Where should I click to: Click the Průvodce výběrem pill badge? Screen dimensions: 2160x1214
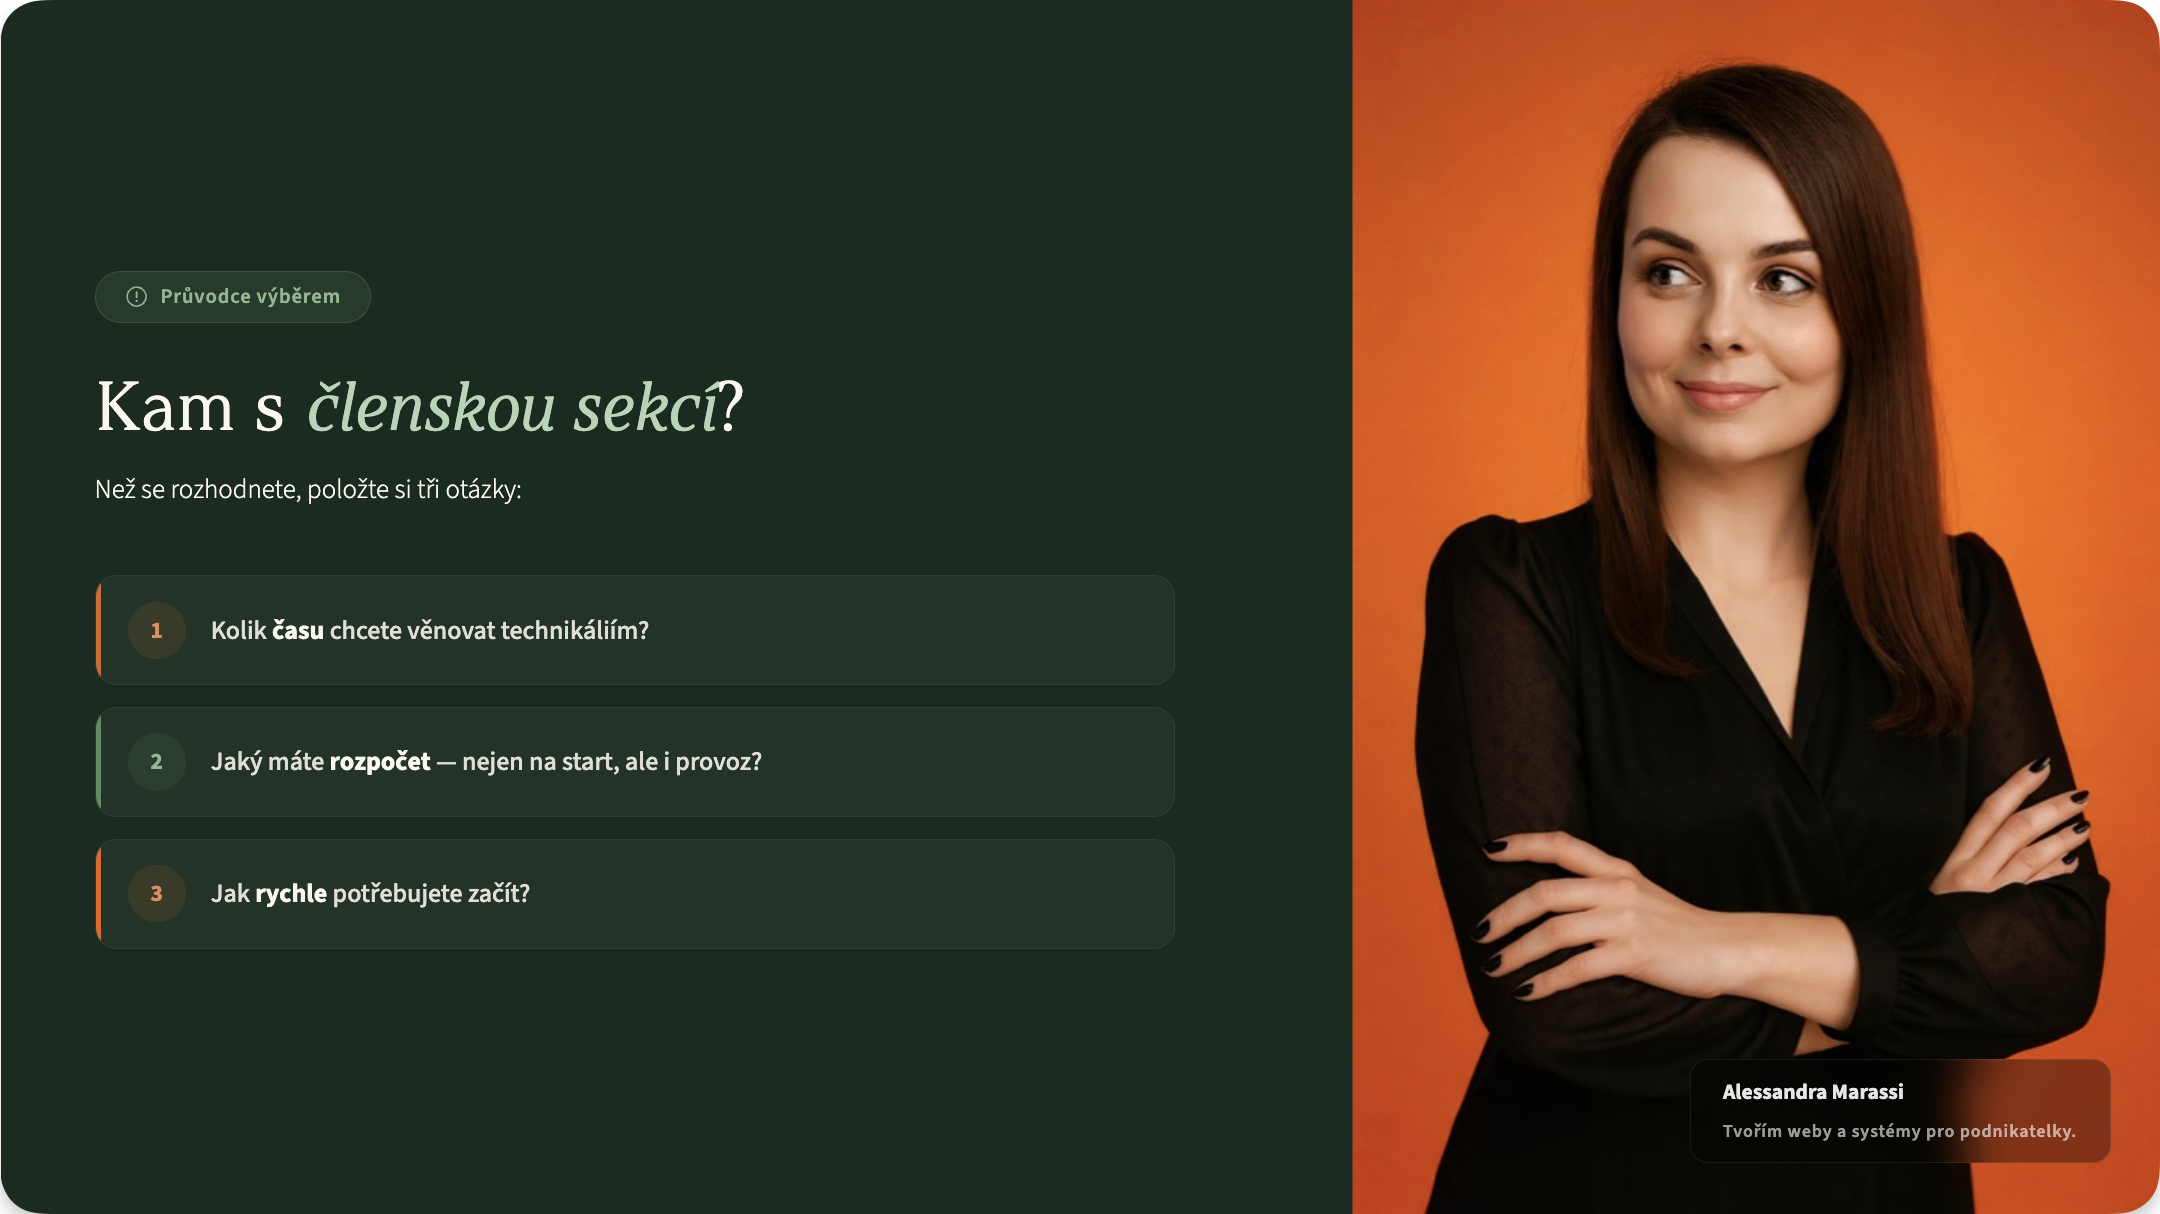click(x=233, y=297)
